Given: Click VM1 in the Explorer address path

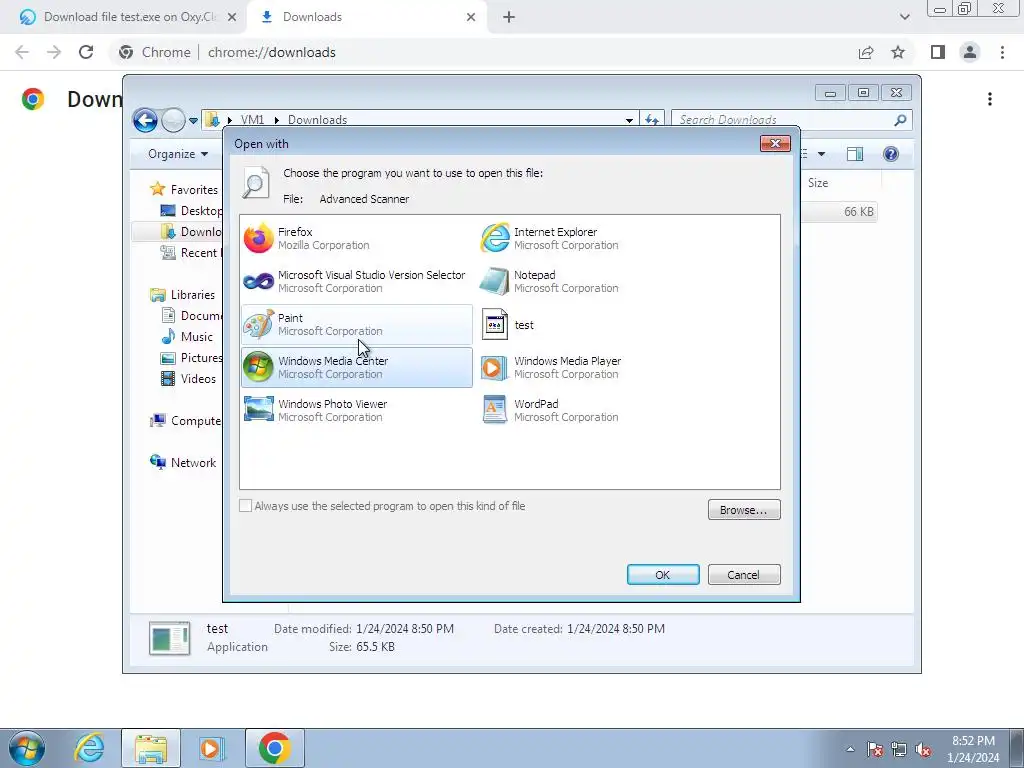Looking at the screenshot, I should 252,120.
